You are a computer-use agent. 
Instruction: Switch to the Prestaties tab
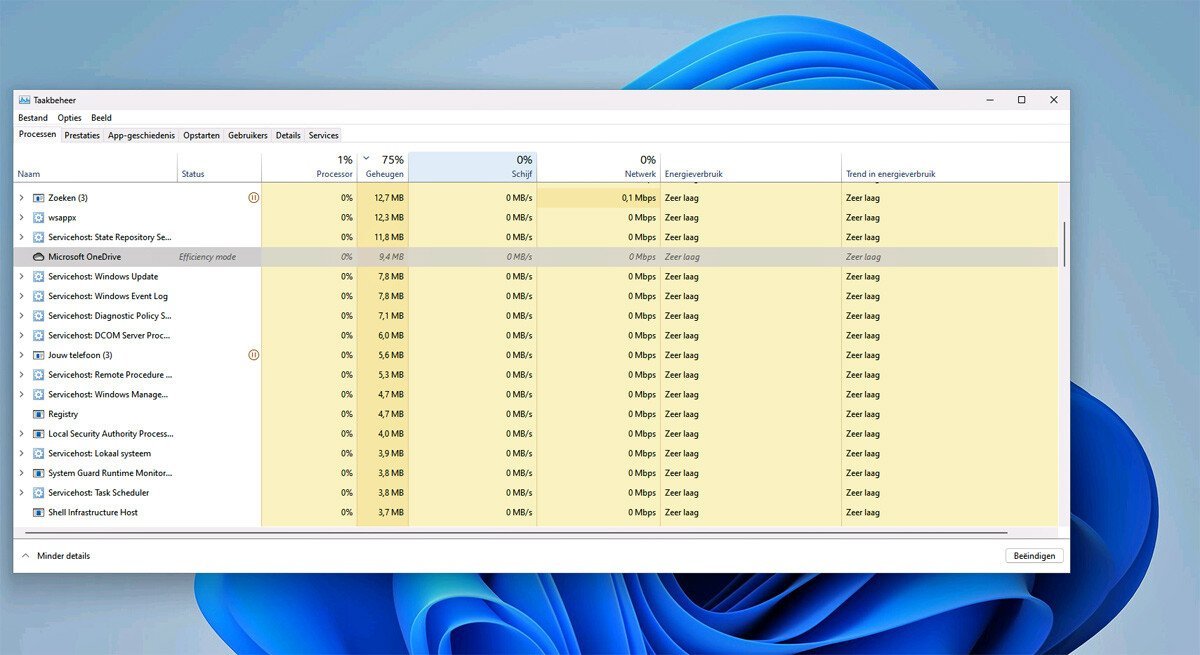(82, 135)
